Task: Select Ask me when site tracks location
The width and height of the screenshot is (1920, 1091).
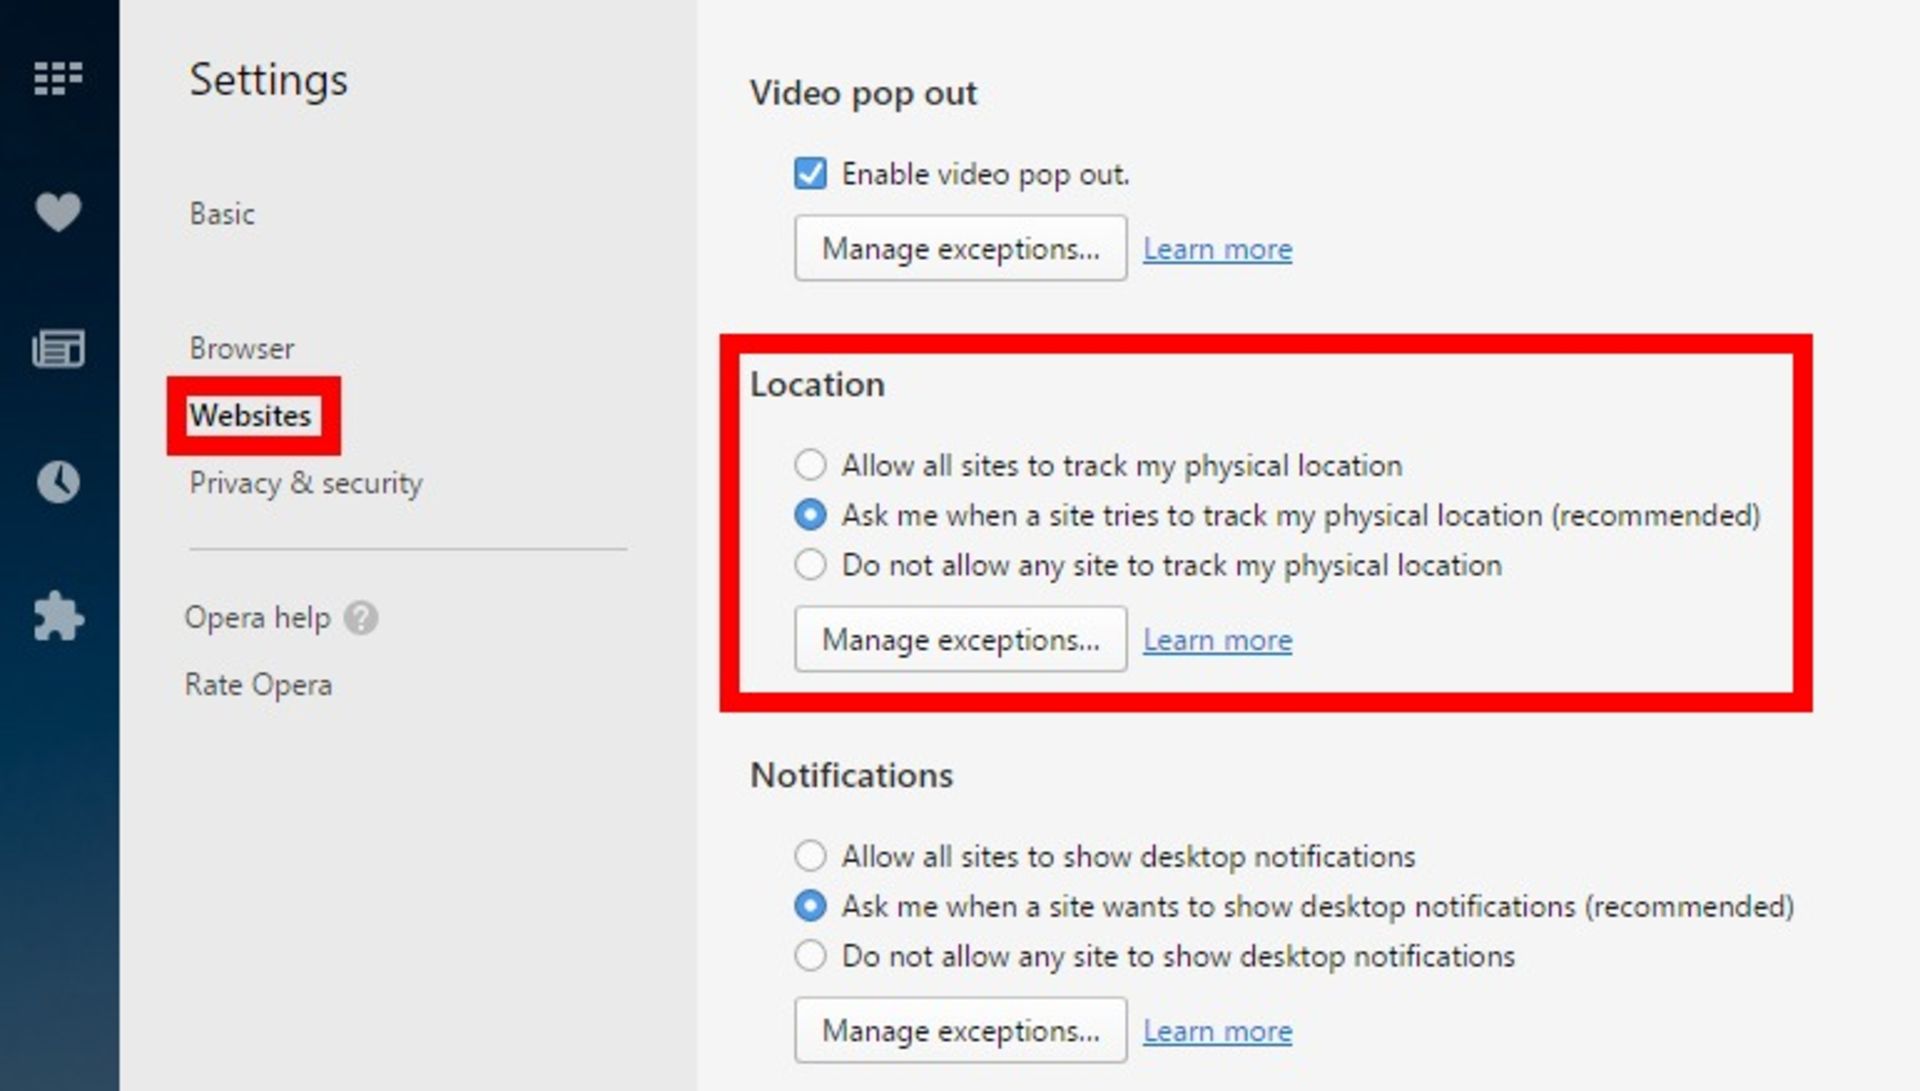Action: point(810,515)
